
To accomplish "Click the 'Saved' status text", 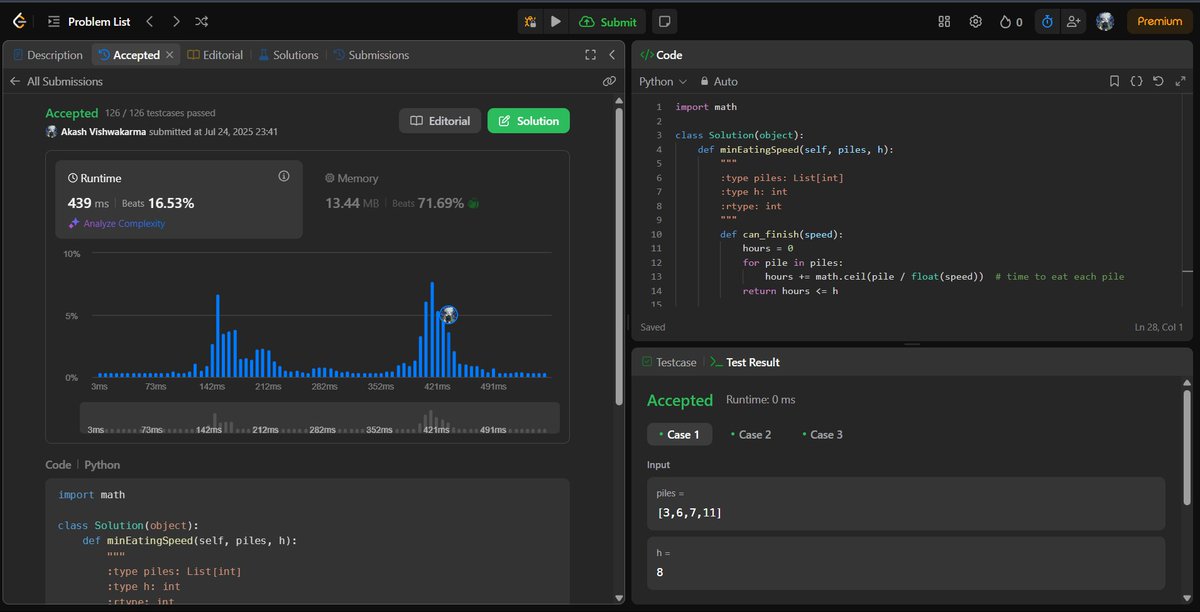I will coord(652,327).
